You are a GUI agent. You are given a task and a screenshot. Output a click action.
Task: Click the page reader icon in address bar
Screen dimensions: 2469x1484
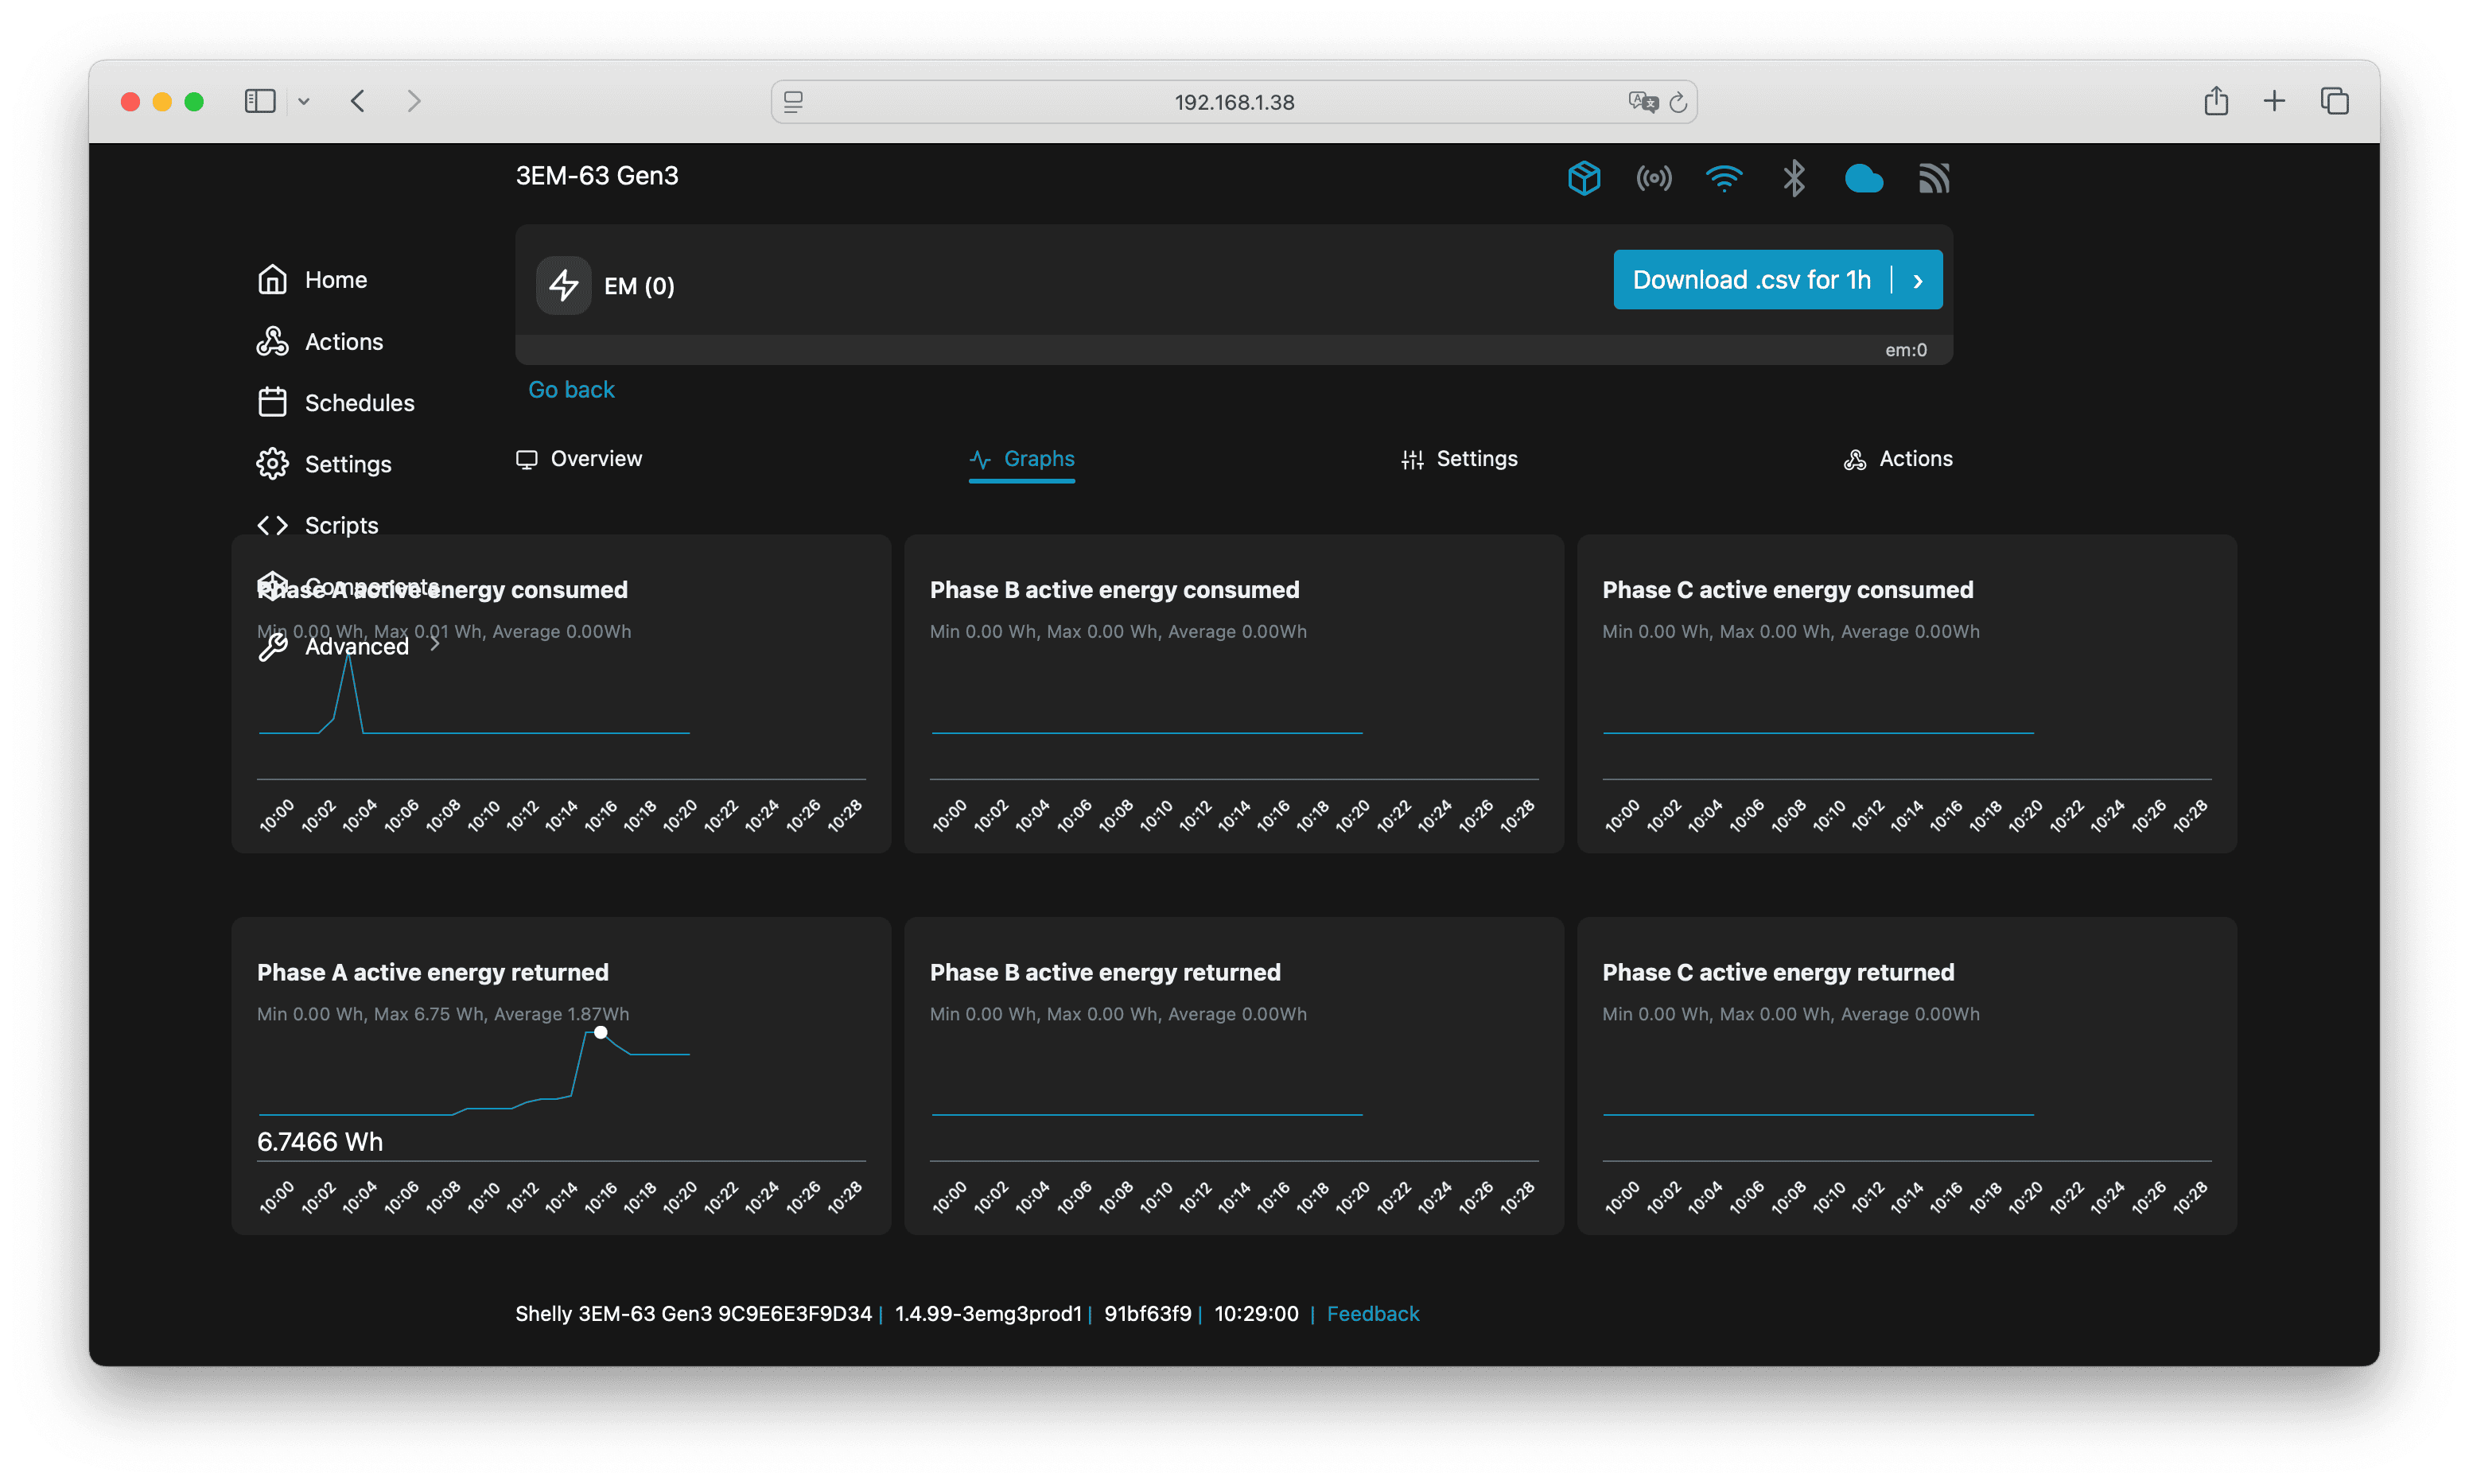click(792, 102)
